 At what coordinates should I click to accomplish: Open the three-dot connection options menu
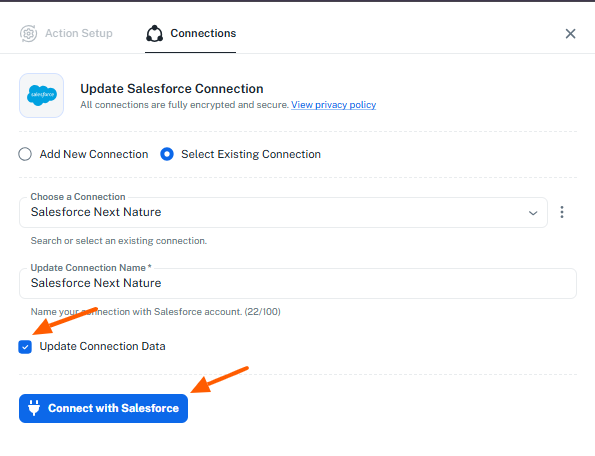(x=562, y=212)
